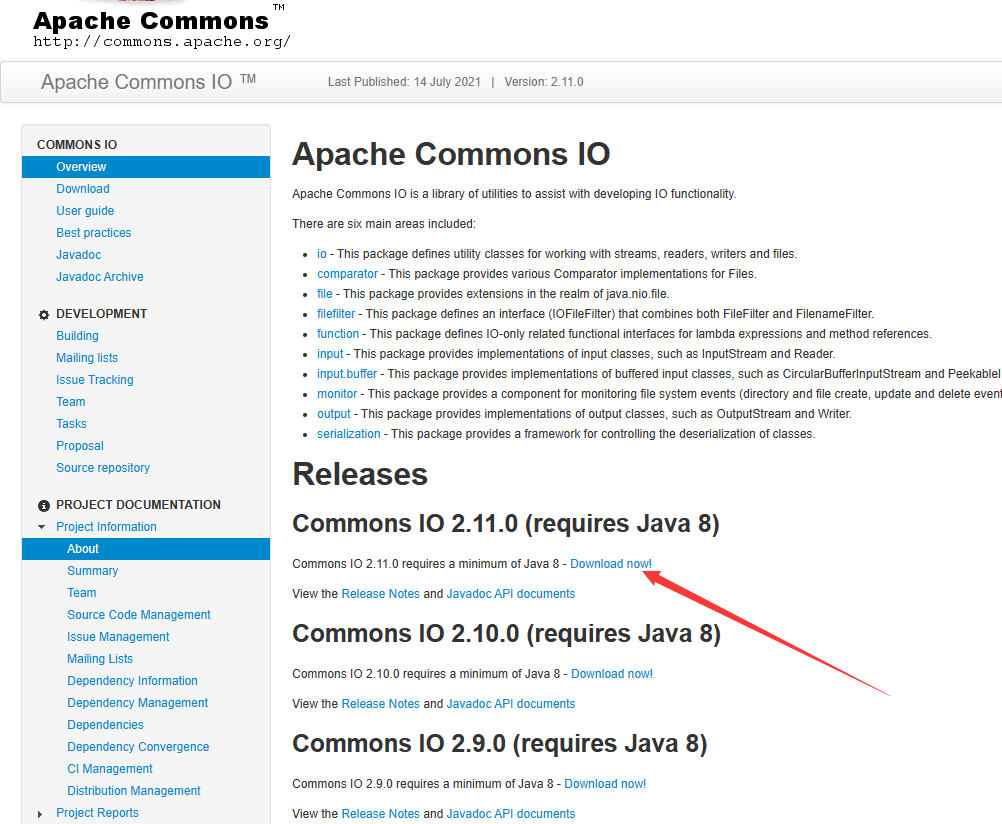Select the About item

(146, 549)
